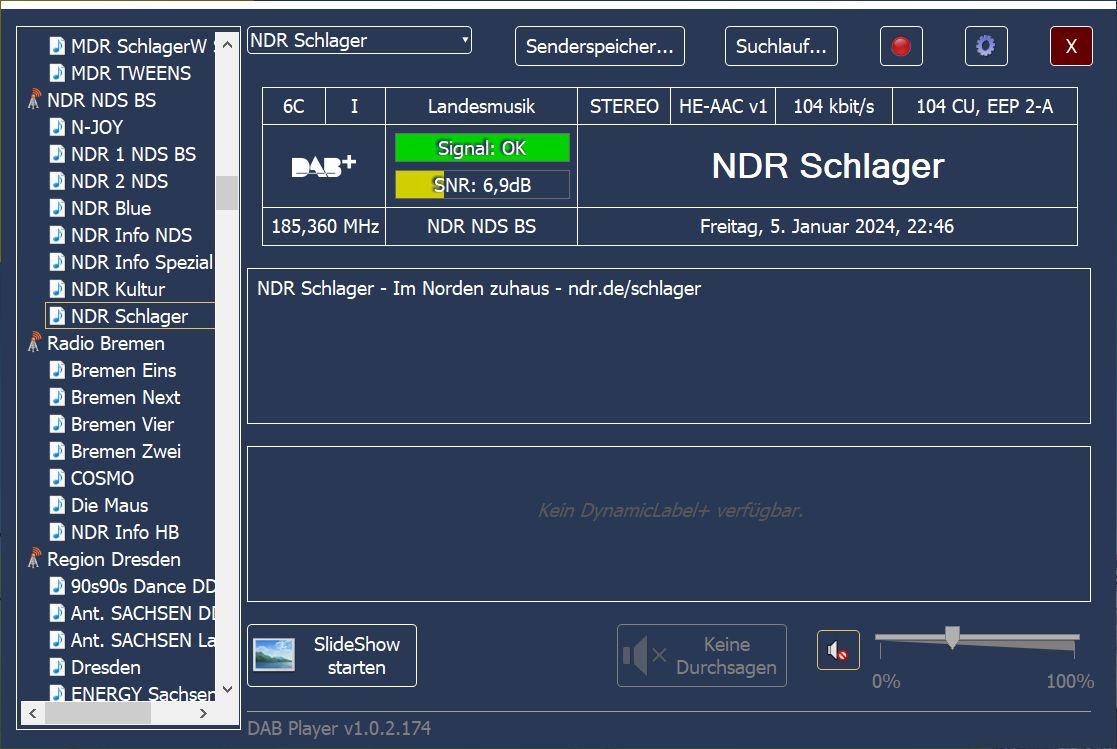Open Senderspeicher station memory
The image size is (1117, 749).
tap(600, 46)
